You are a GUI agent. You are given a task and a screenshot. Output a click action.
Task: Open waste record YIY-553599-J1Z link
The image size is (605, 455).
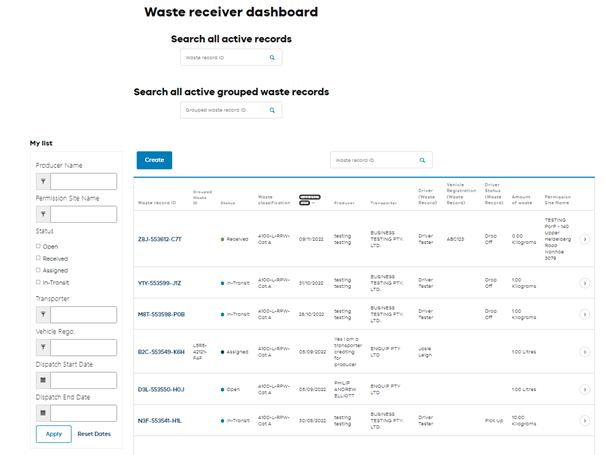[x=159, y=283]
